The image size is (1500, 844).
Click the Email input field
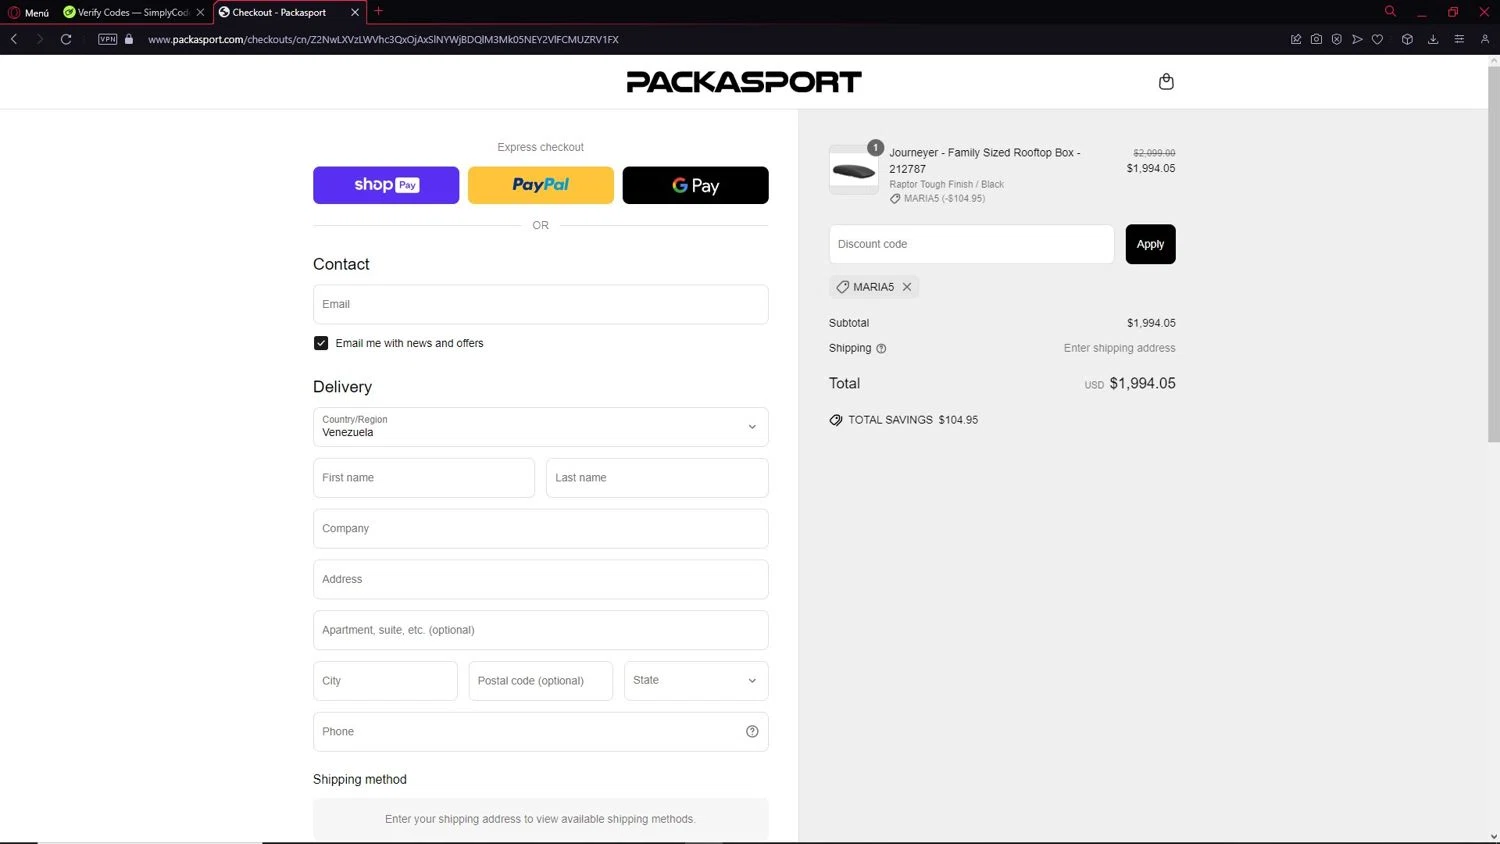click(541, 304)
